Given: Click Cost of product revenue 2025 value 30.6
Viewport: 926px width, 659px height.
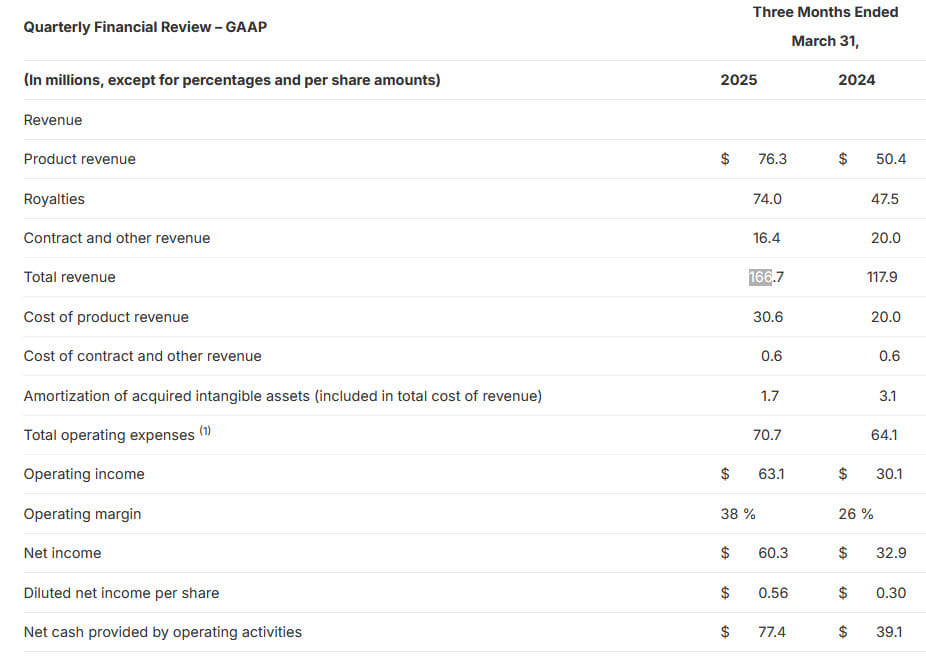Looking at the screenshot, I should [x=767, y=317].
